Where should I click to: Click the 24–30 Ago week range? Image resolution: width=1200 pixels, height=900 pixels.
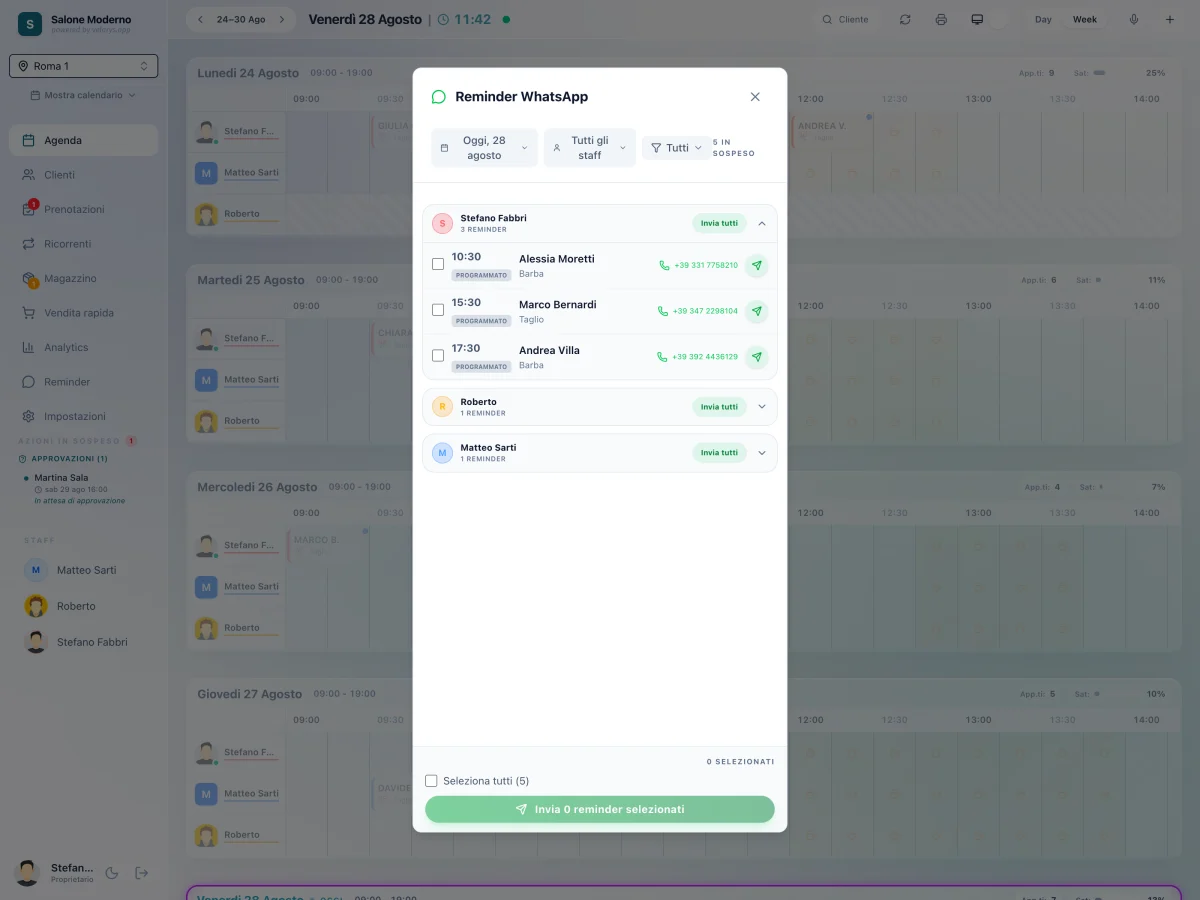click(241, 19)
